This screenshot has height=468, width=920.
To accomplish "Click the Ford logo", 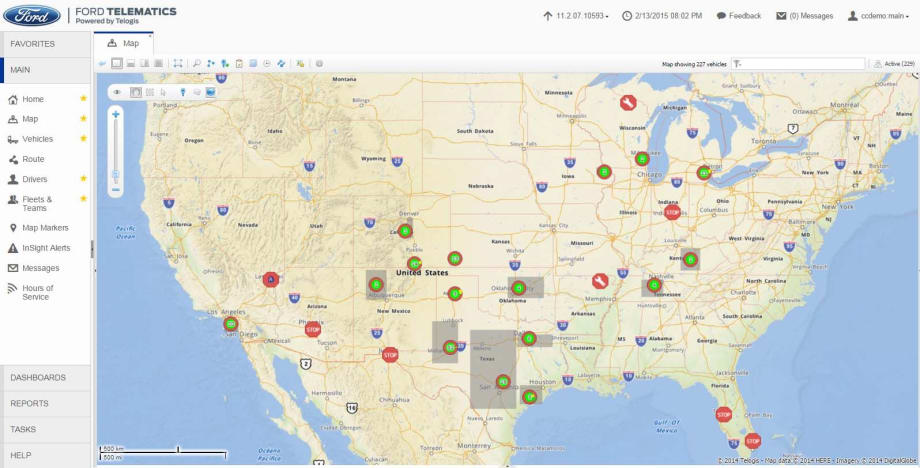I will [x=32, y=16].
